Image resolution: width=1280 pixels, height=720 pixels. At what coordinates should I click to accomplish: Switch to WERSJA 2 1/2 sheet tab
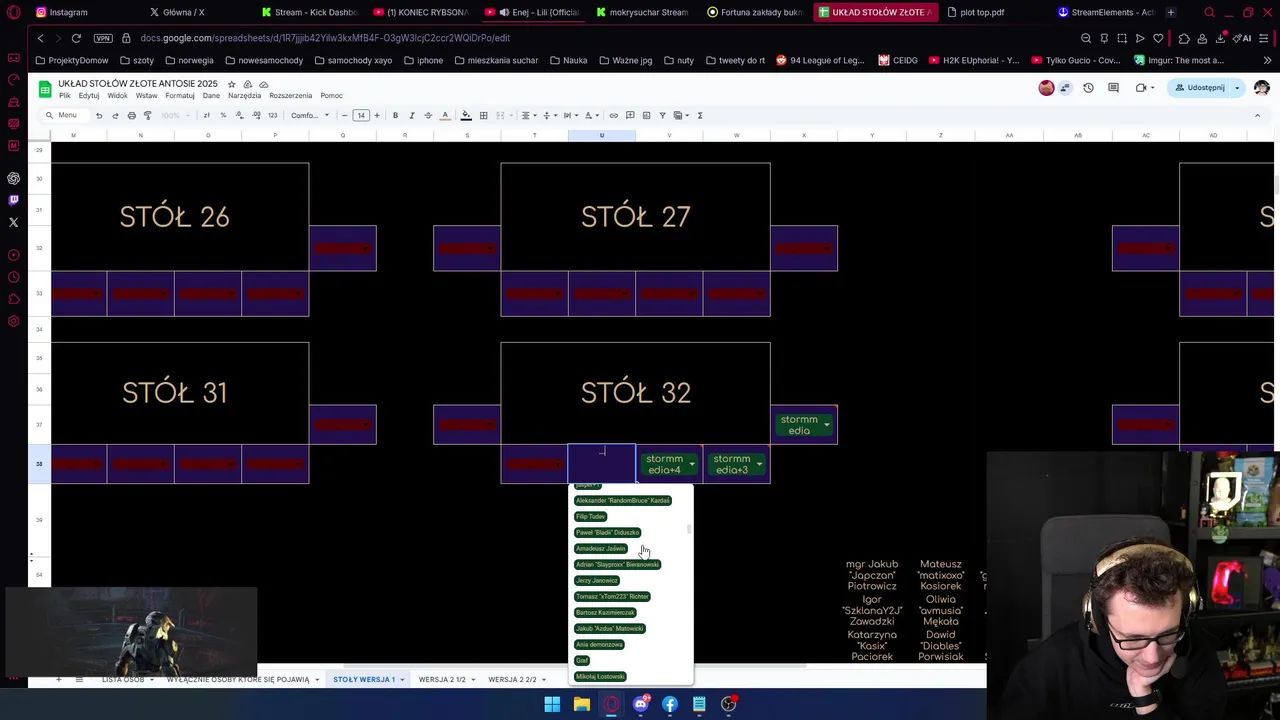(x=442, y=680)
